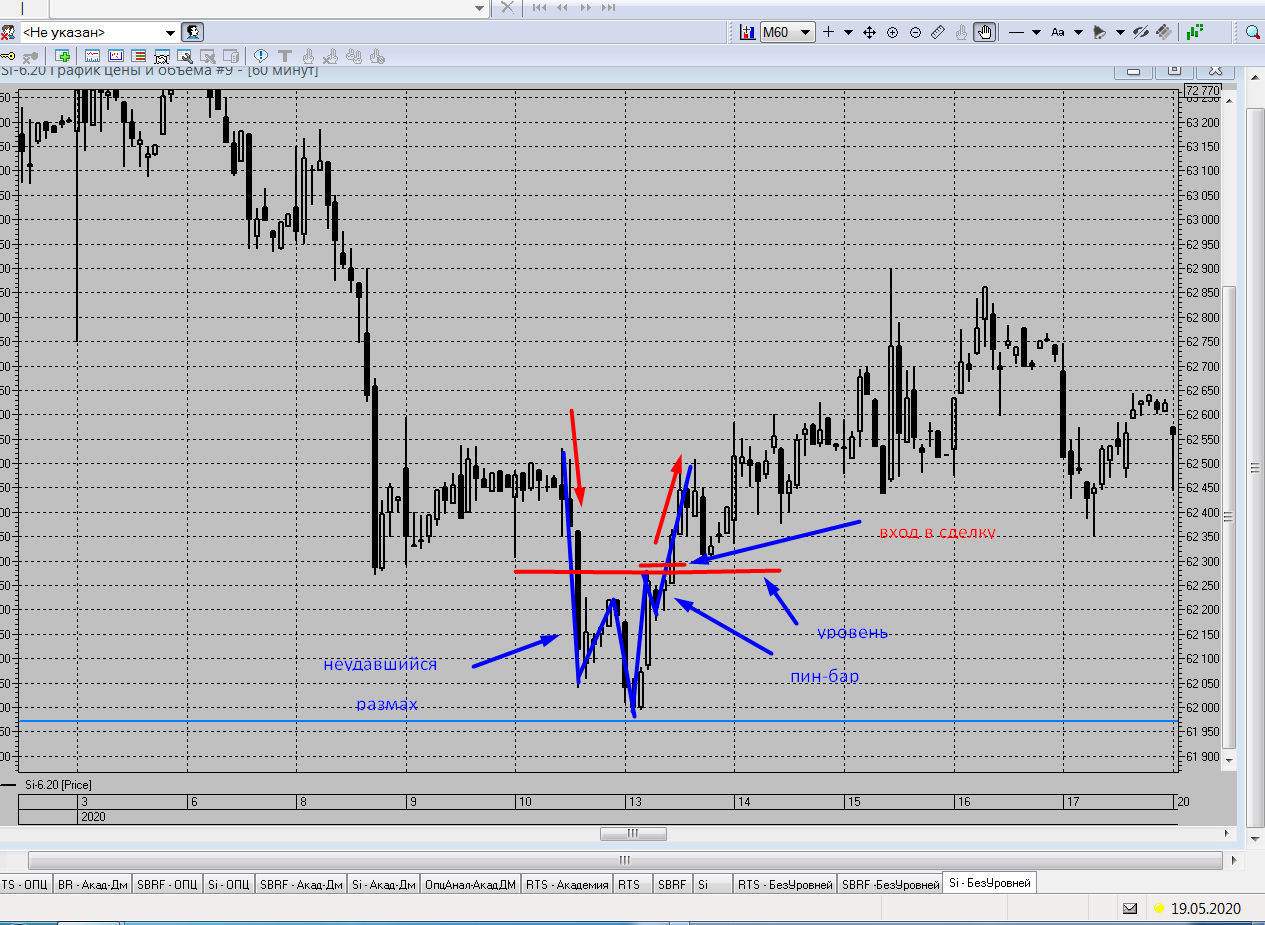Screen dimensions: 1265x925
Task: Click the 63 000 price axis label
Action: (x=1203, y=220)
